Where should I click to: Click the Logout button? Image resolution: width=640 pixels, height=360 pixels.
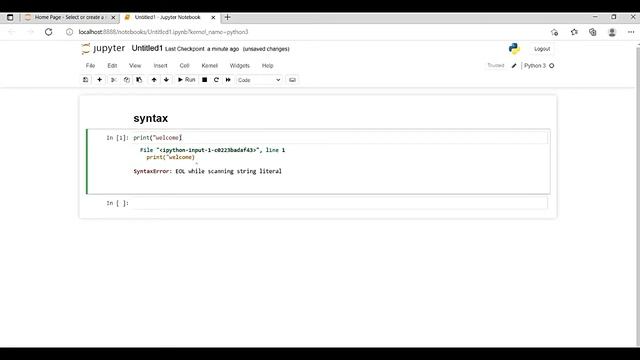click(542, 49)
